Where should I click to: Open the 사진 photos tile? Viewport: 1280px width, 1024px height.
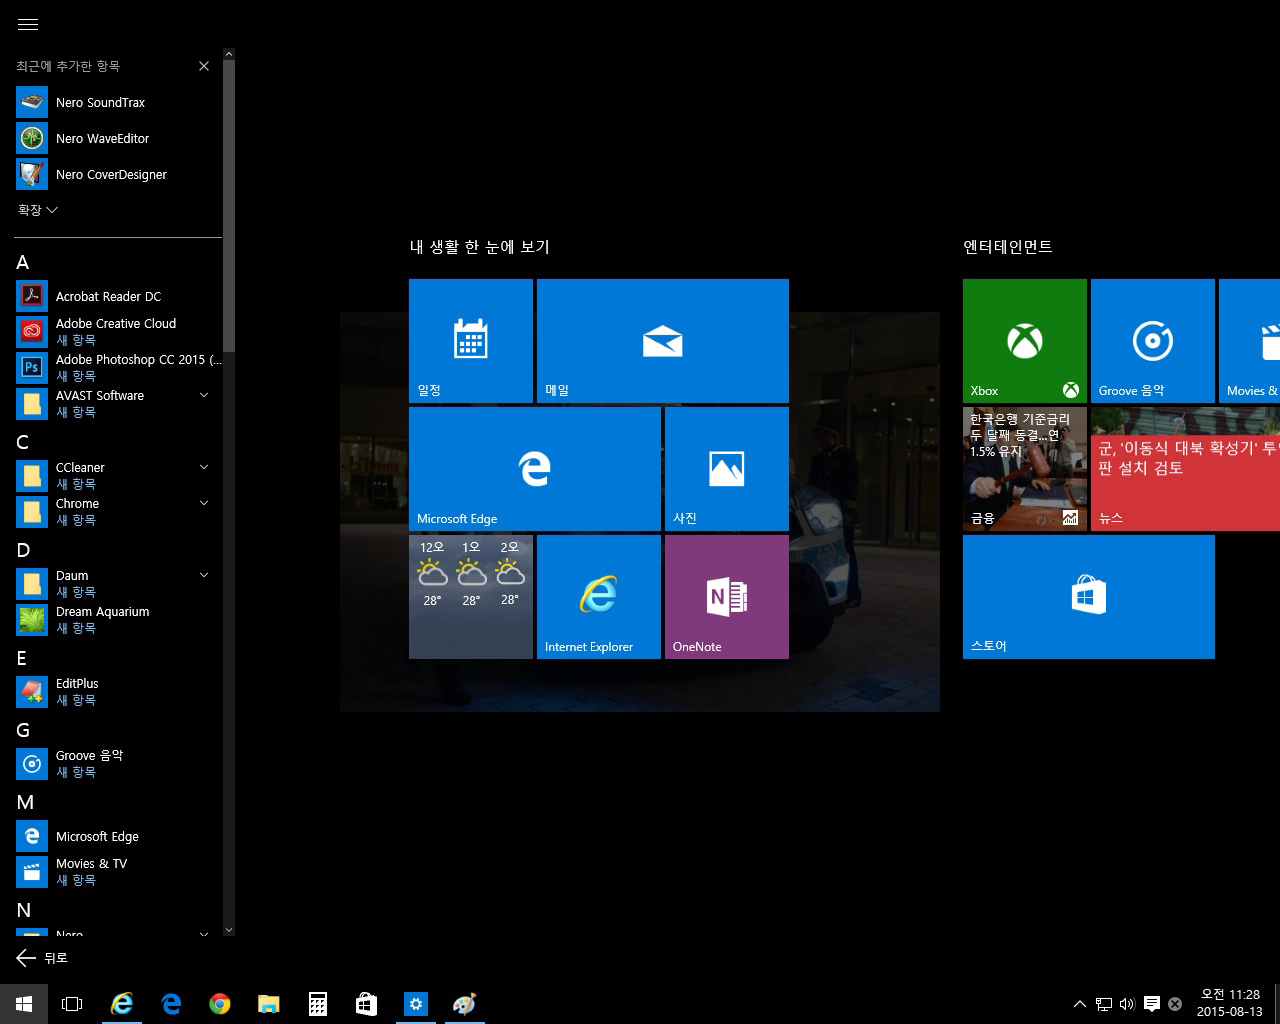coord(727,469)
